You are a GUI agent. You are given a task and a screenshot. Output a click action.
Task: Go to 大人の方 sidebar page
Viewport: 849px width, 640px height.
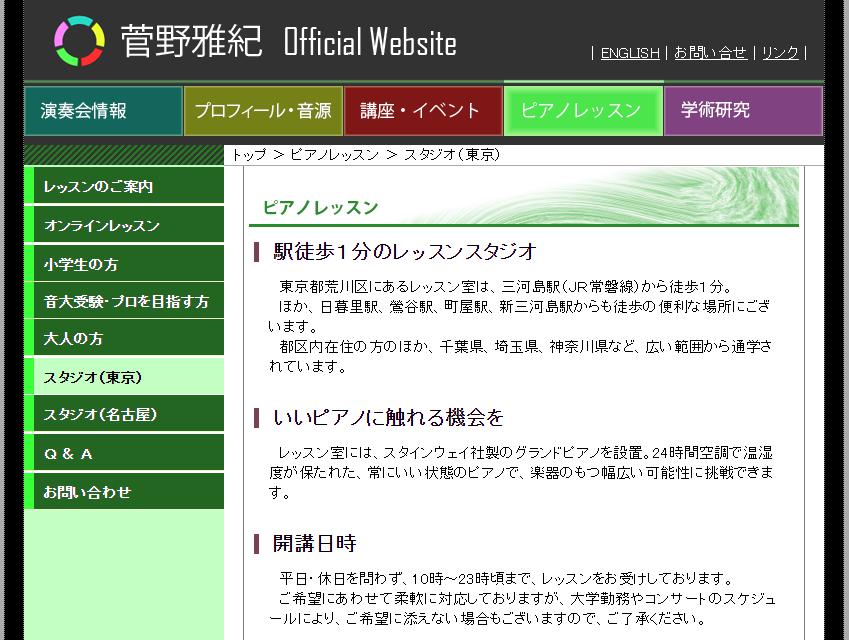pyautogui.click(x=73, y=339)
